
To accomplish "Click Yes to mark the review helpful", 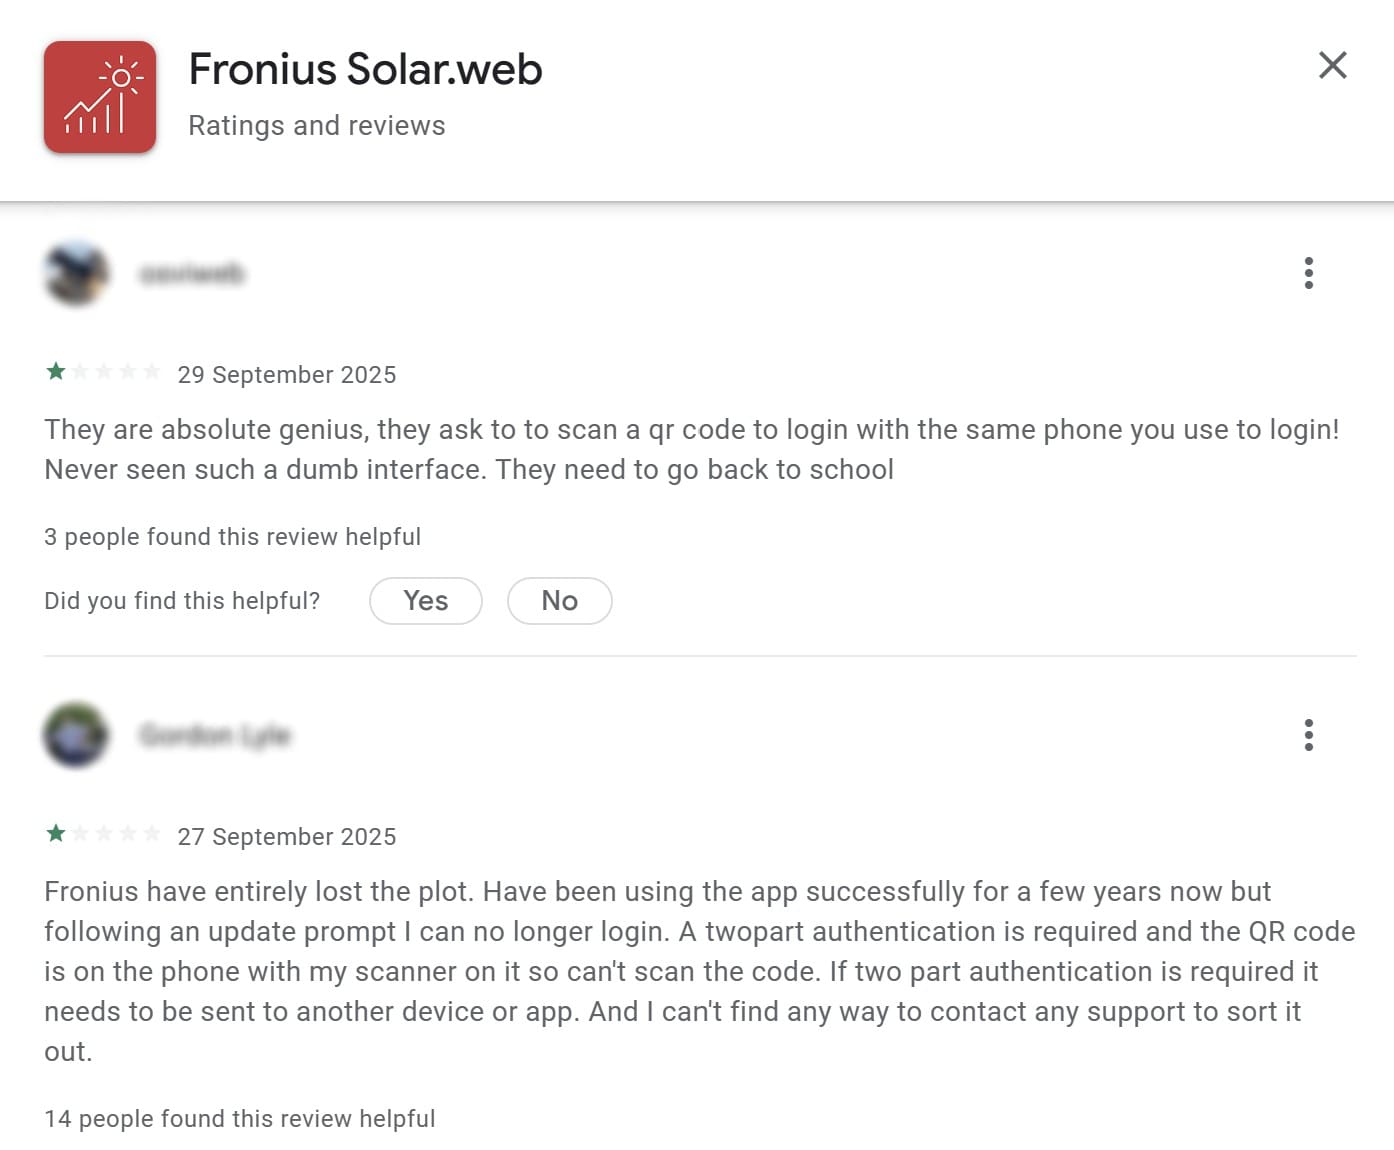I will click(425, 600).
